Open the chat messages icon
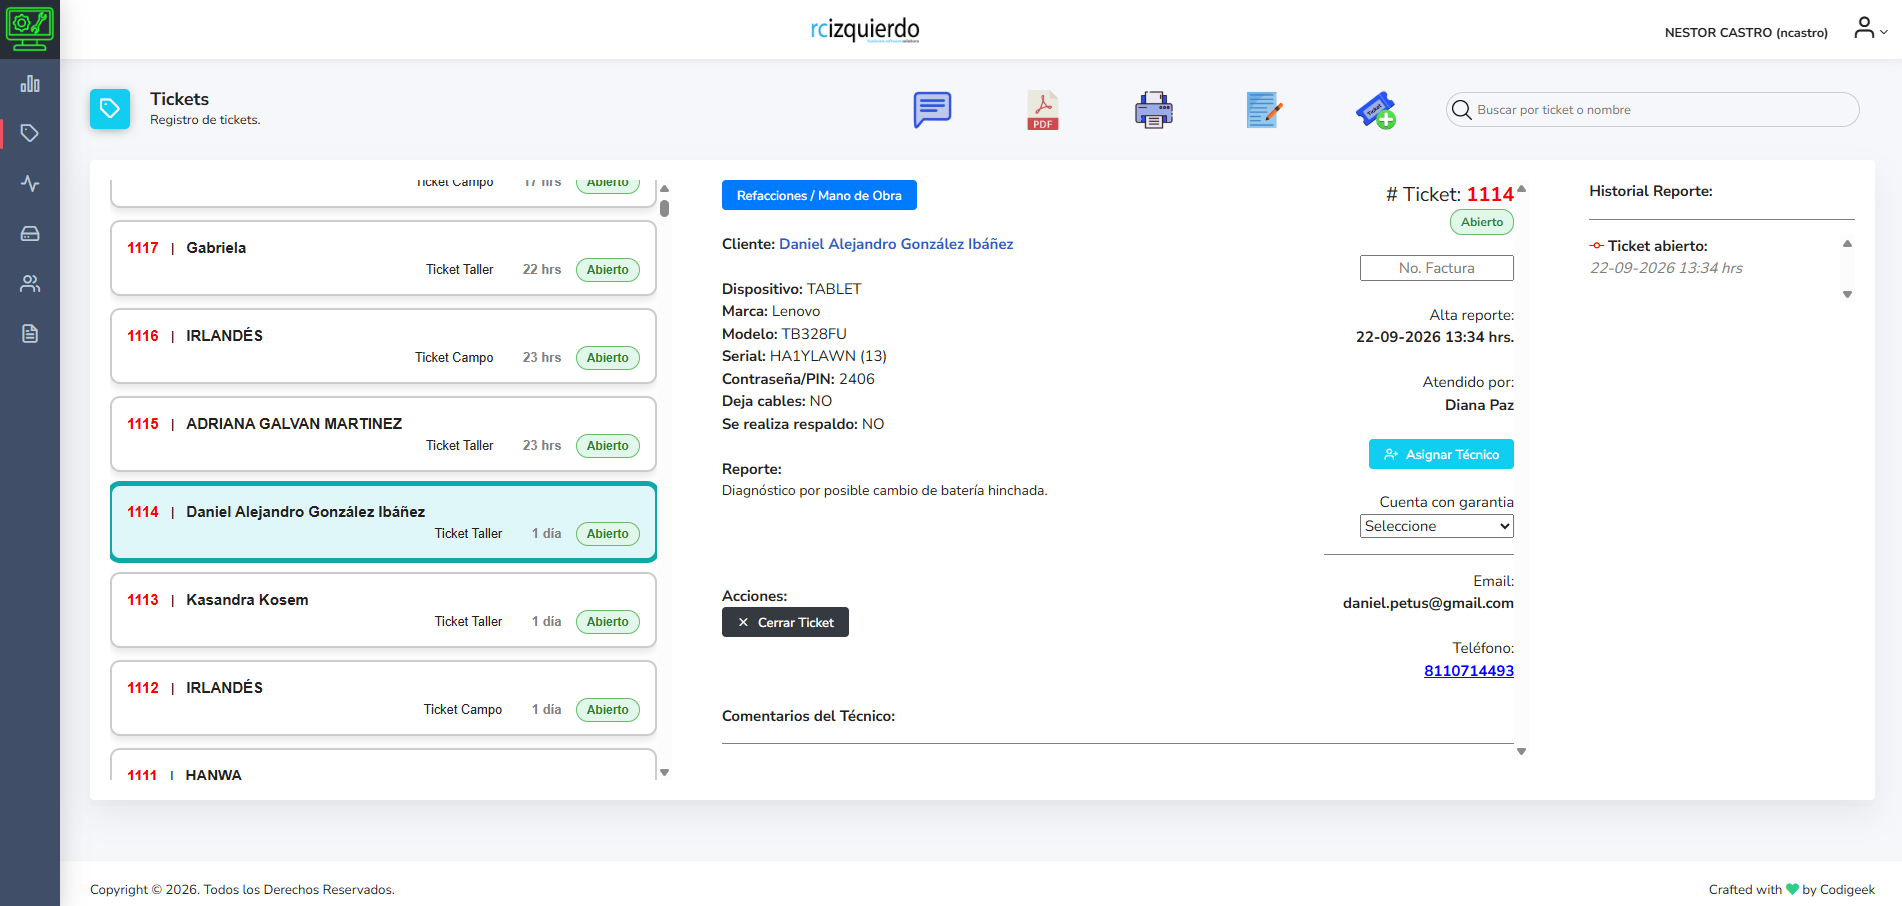This screenshot has width=1902, height=906. (932, 110)
